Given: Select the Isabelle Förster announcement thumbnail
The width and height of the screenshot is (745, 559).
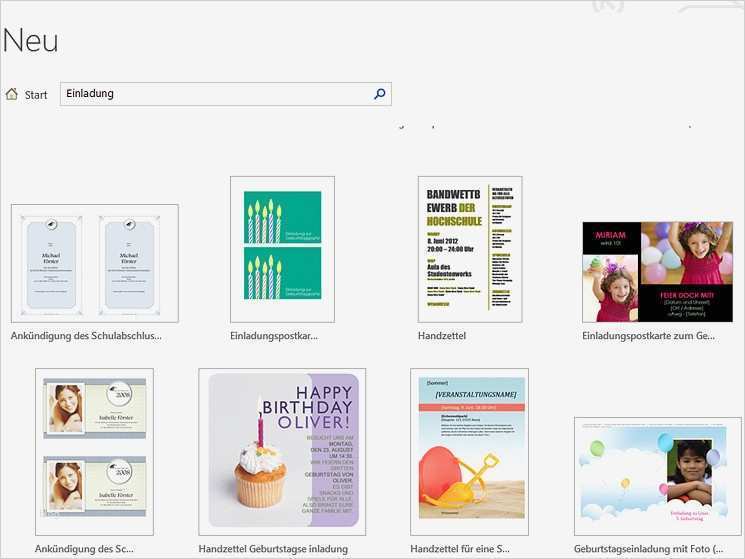Looking at the screenshot, I should (x=95, y=452).
